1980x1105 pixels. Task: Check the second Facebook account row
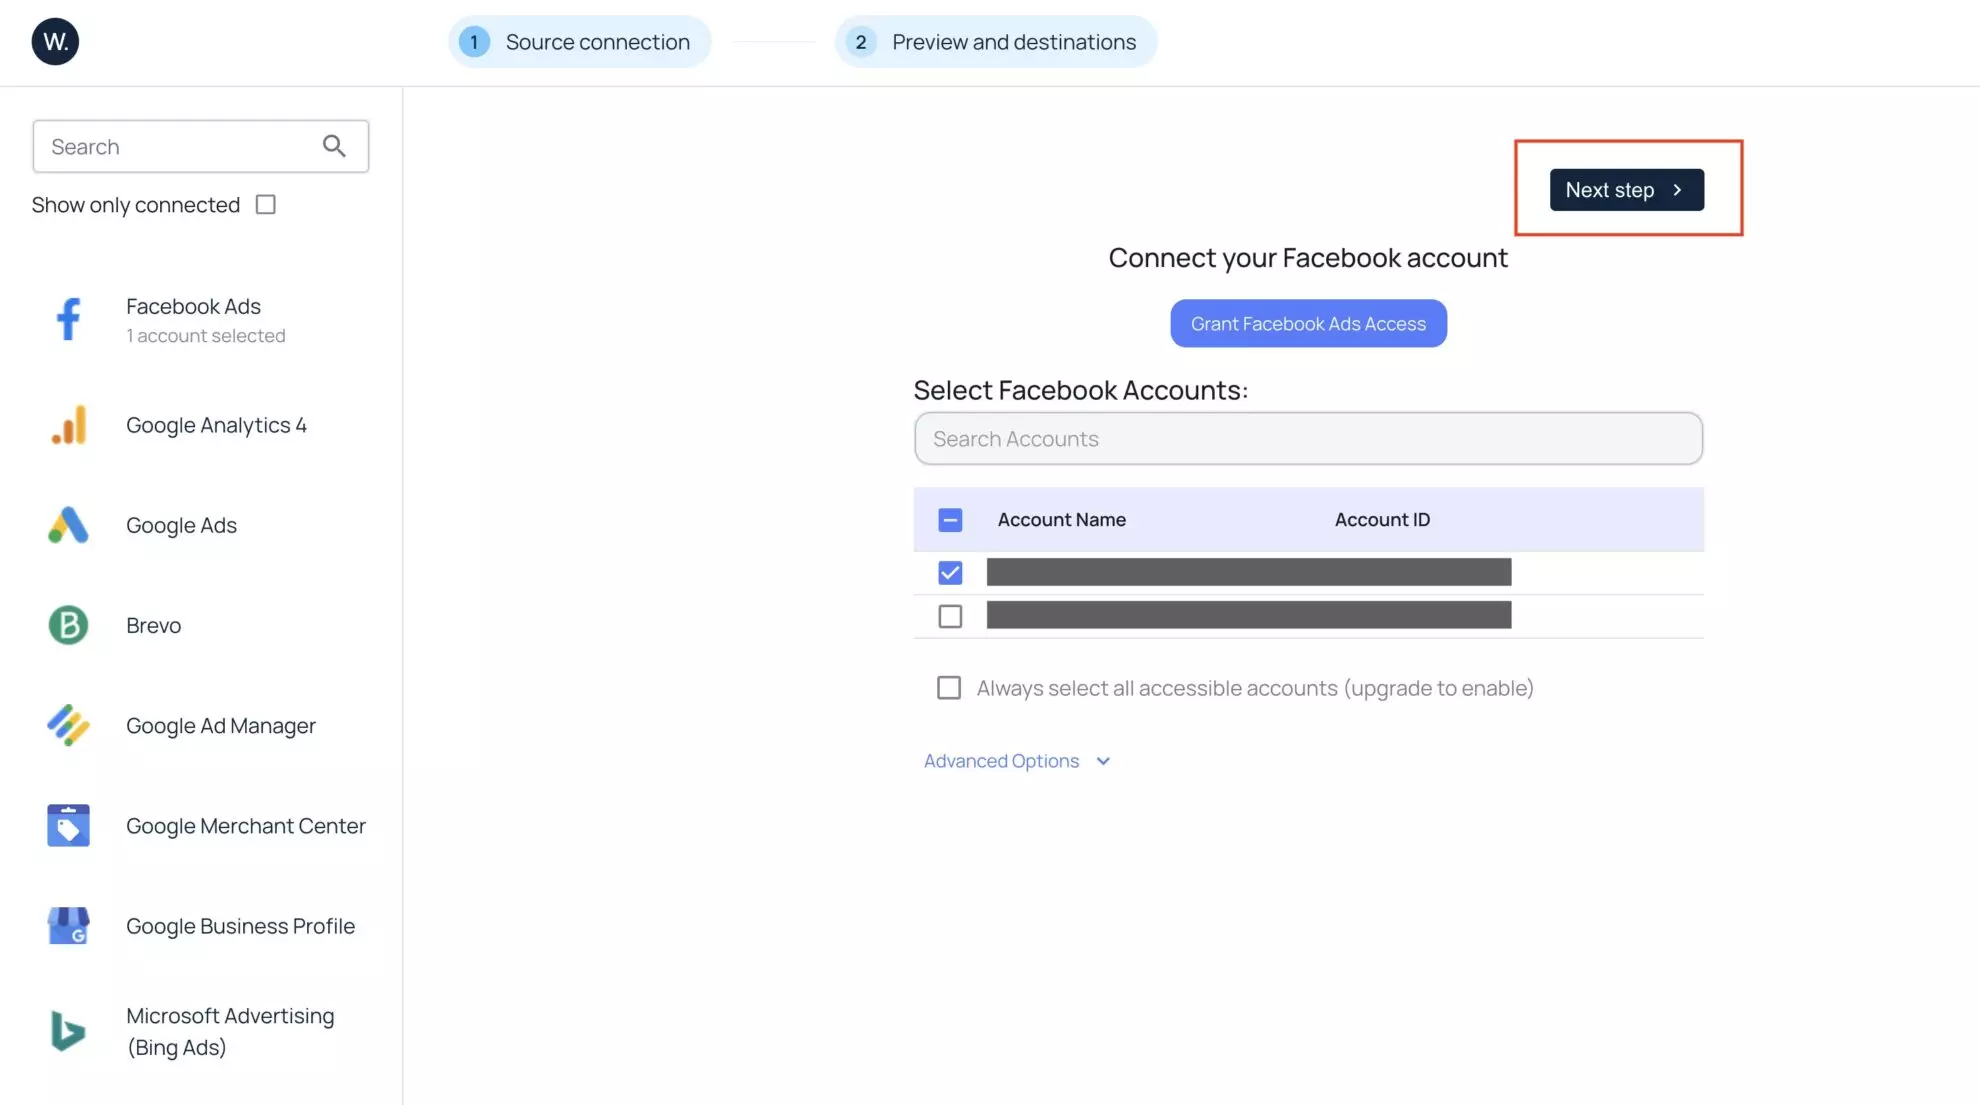pos(950,617)
